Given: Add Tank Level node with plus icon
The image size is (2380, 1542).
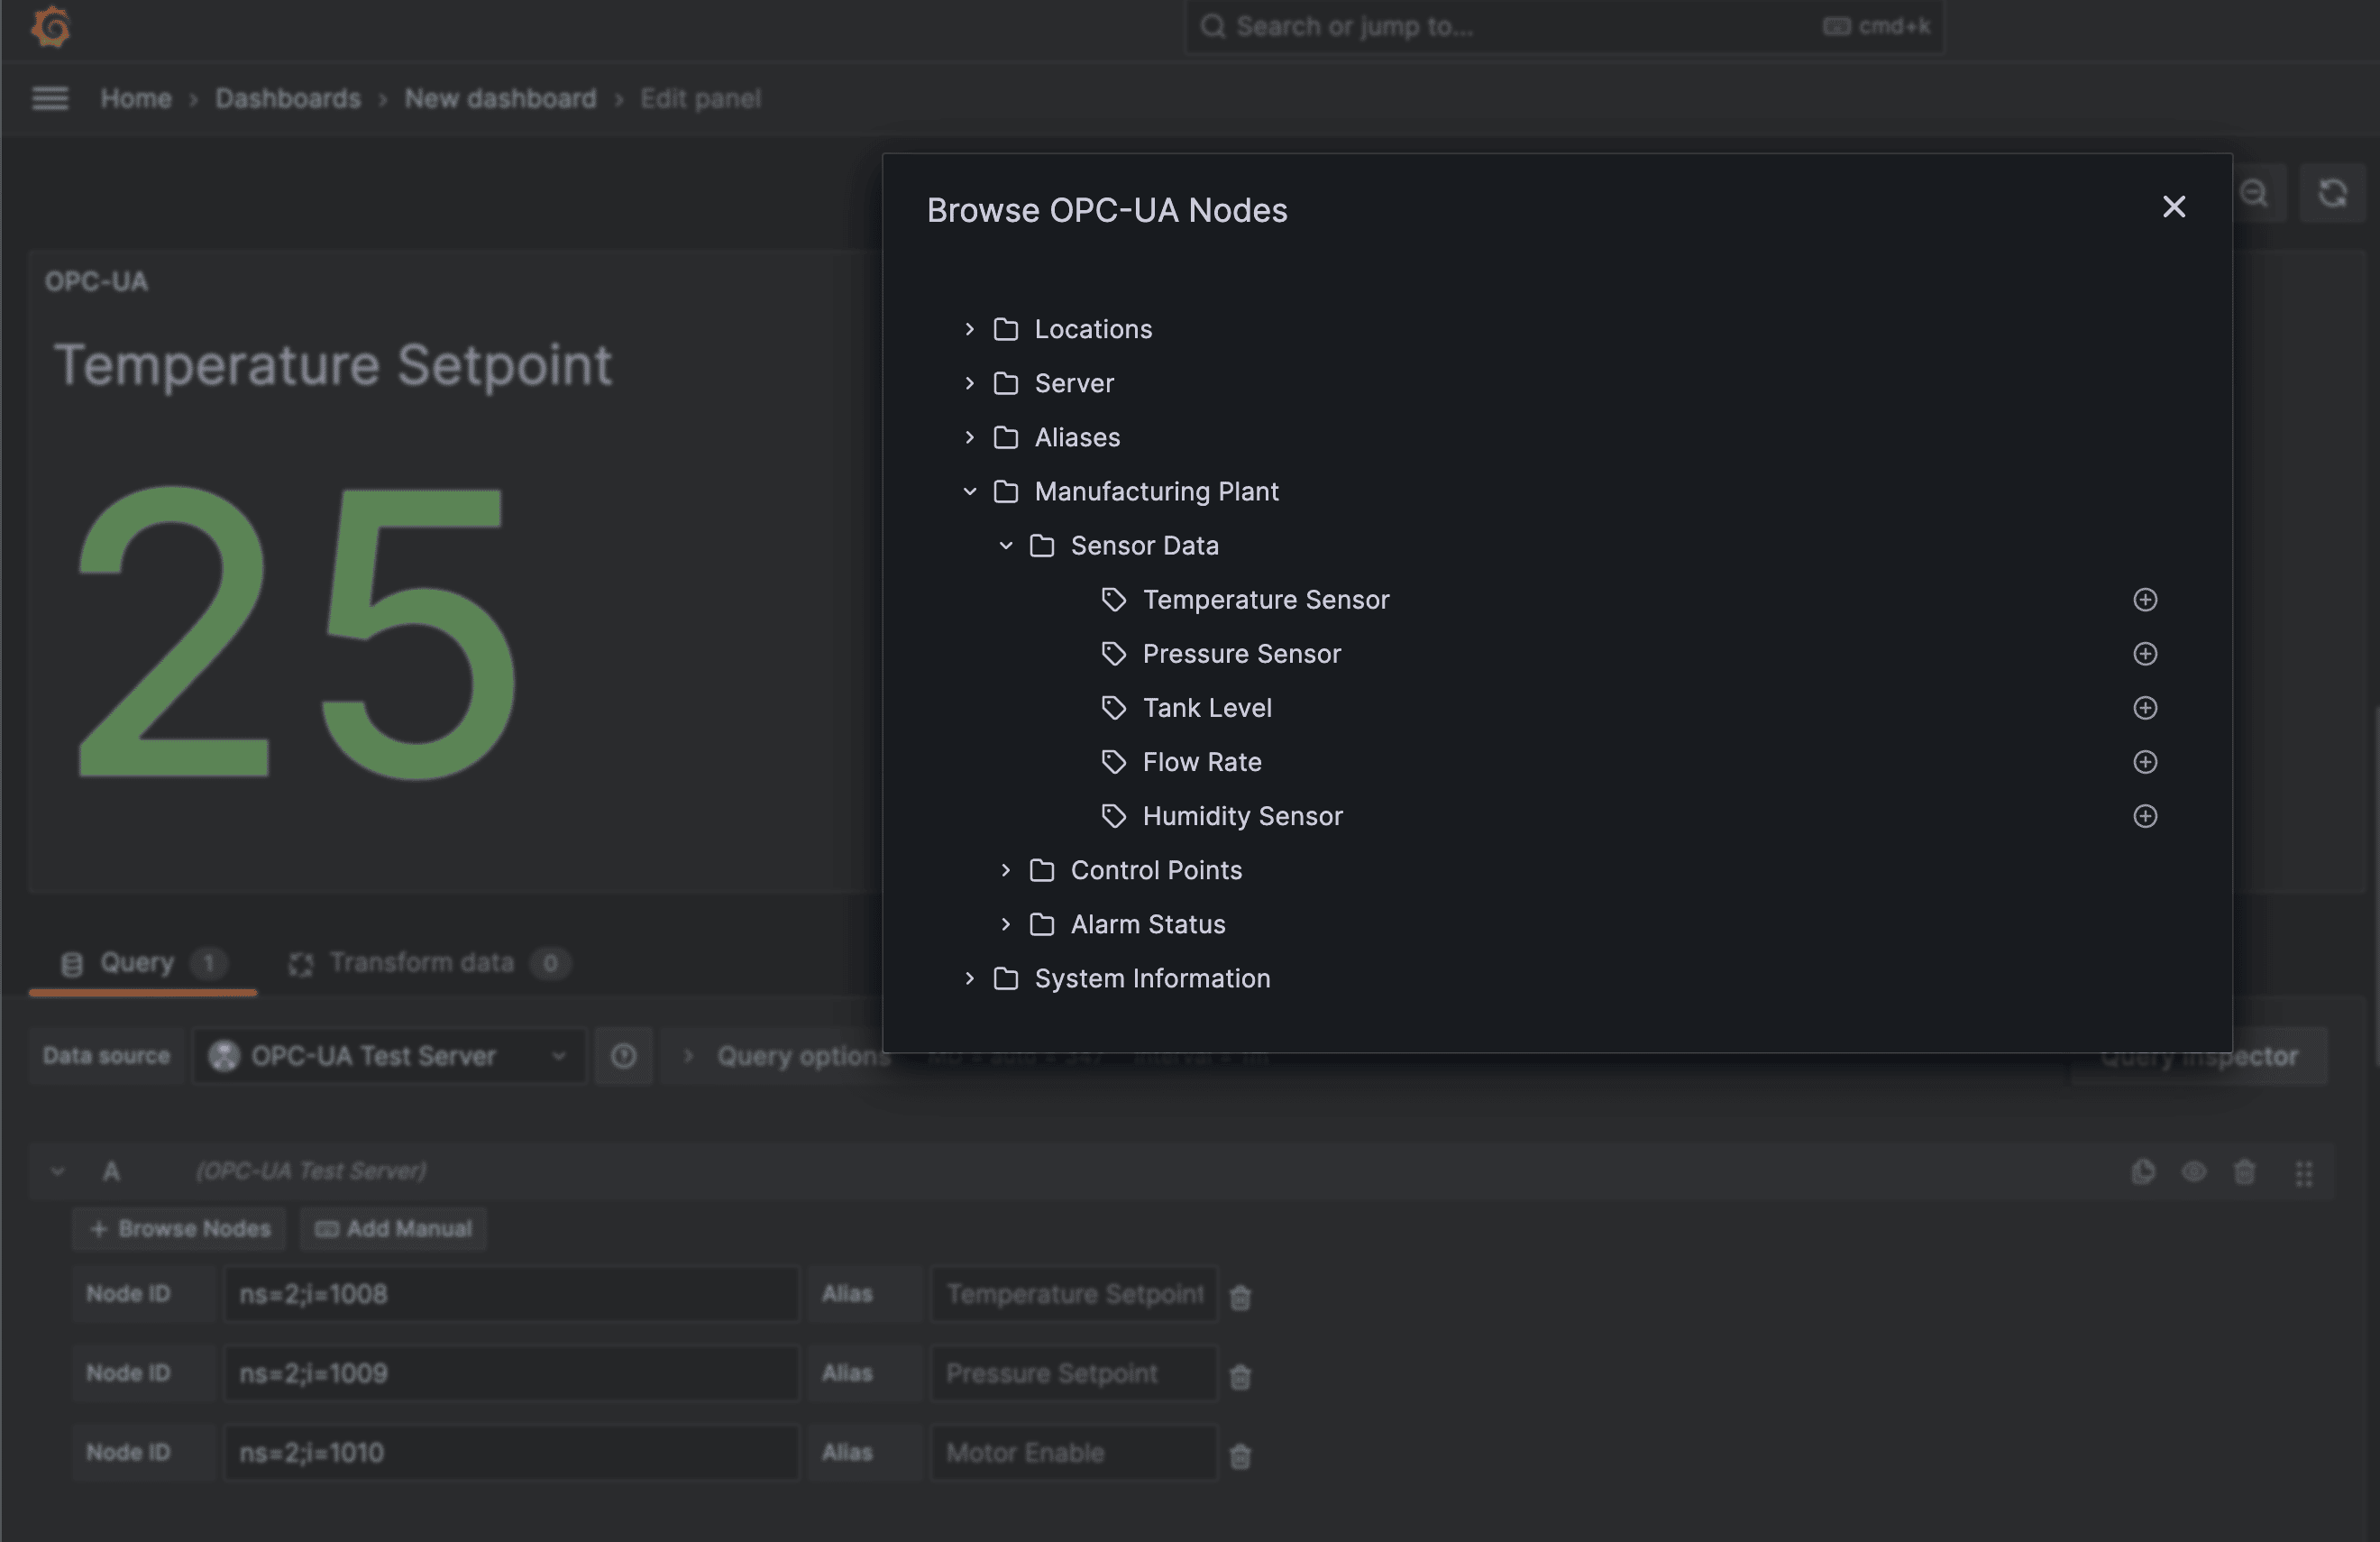Looking at the screenshot, I should point(2144,707).
